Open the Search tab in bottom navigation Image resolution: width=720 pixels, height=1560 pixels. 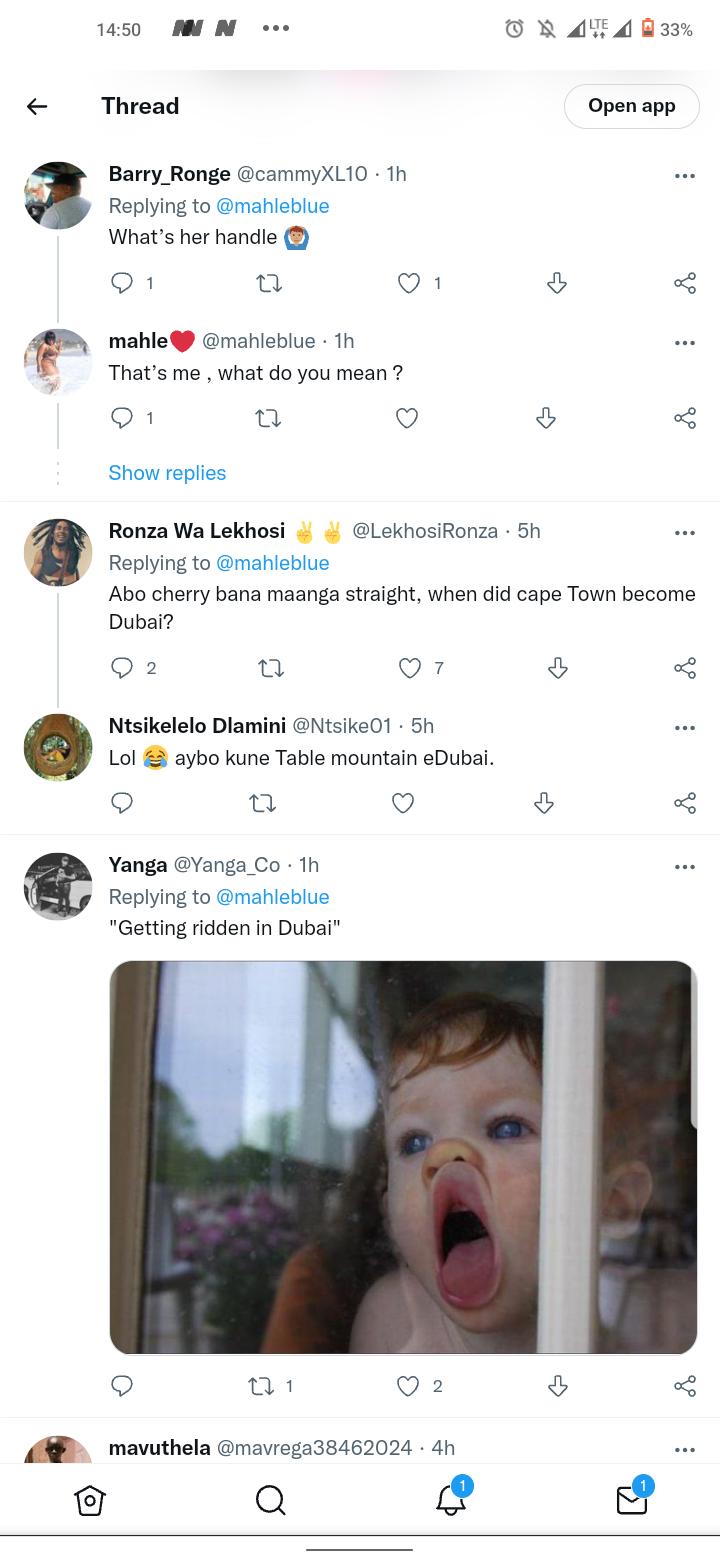point(270,1500)
